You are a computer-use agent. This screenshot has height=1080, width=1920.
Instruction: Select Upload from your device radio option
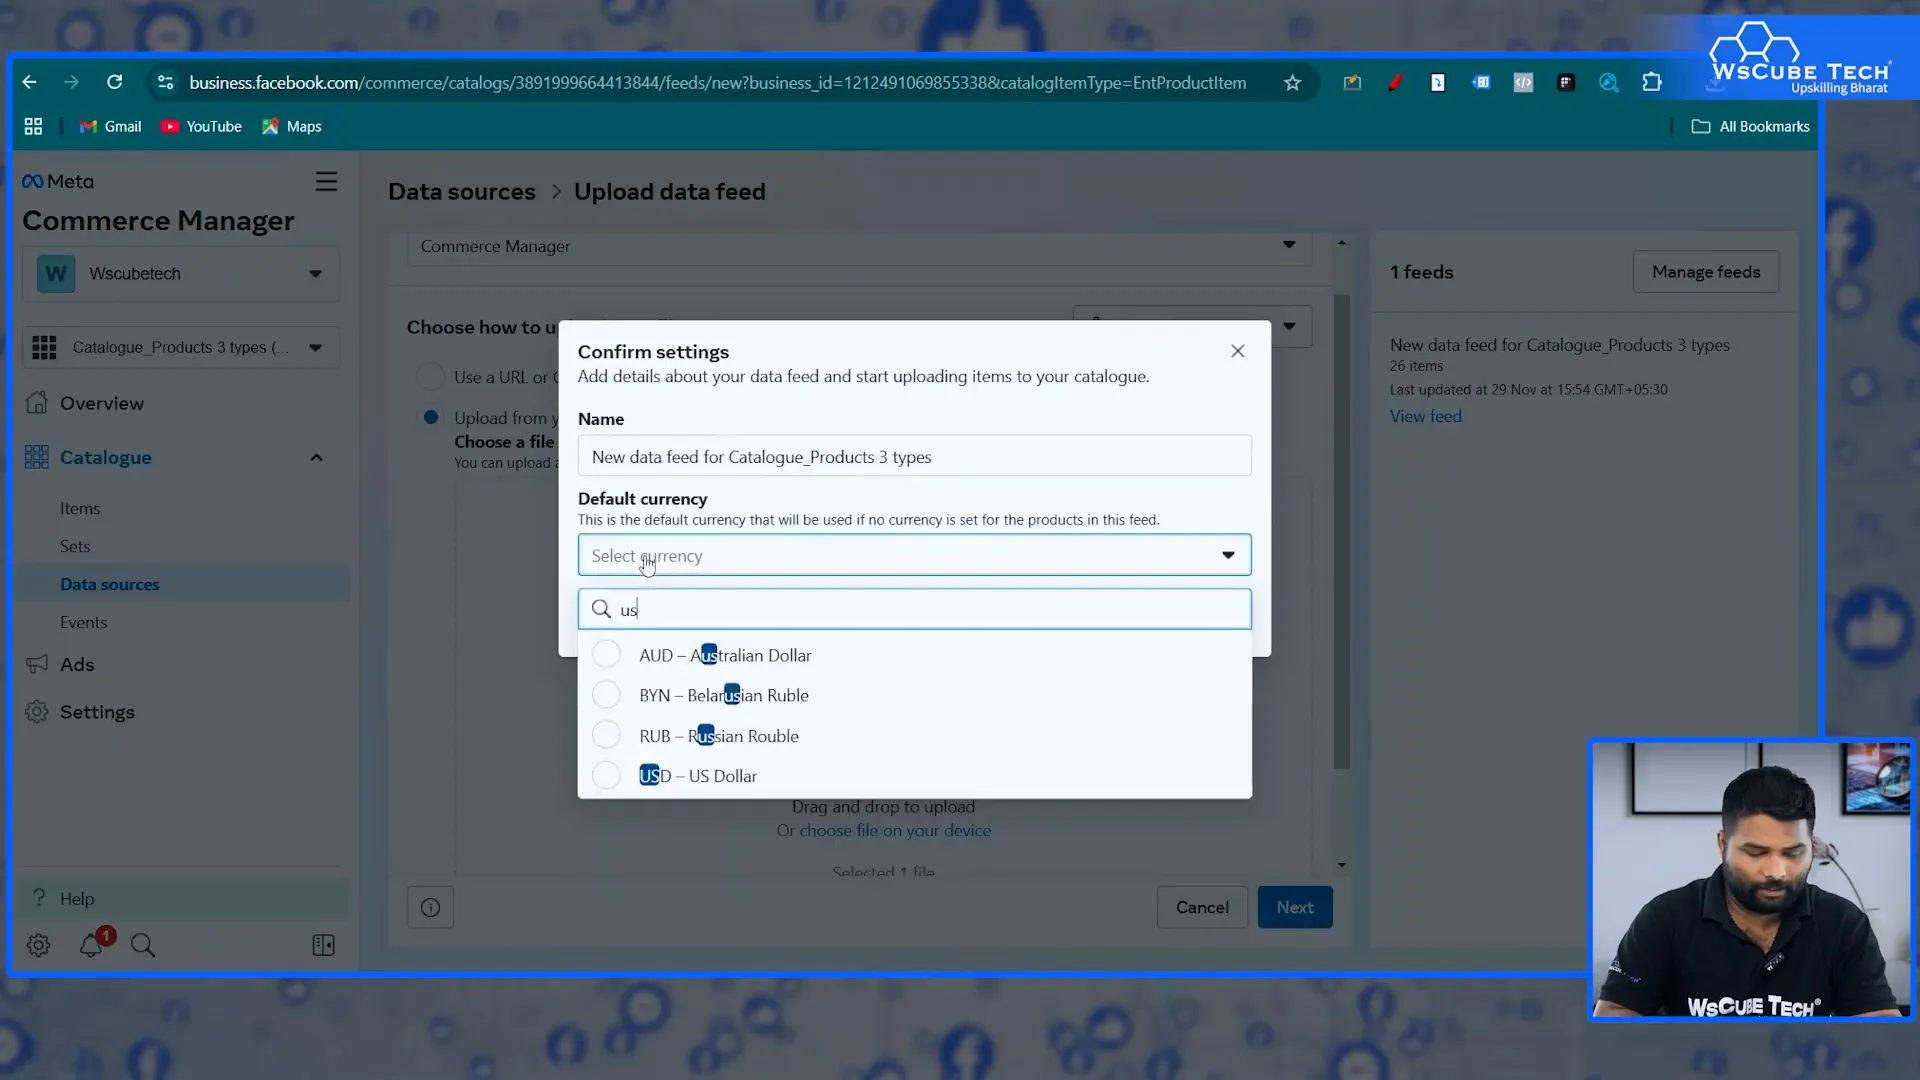430,418
